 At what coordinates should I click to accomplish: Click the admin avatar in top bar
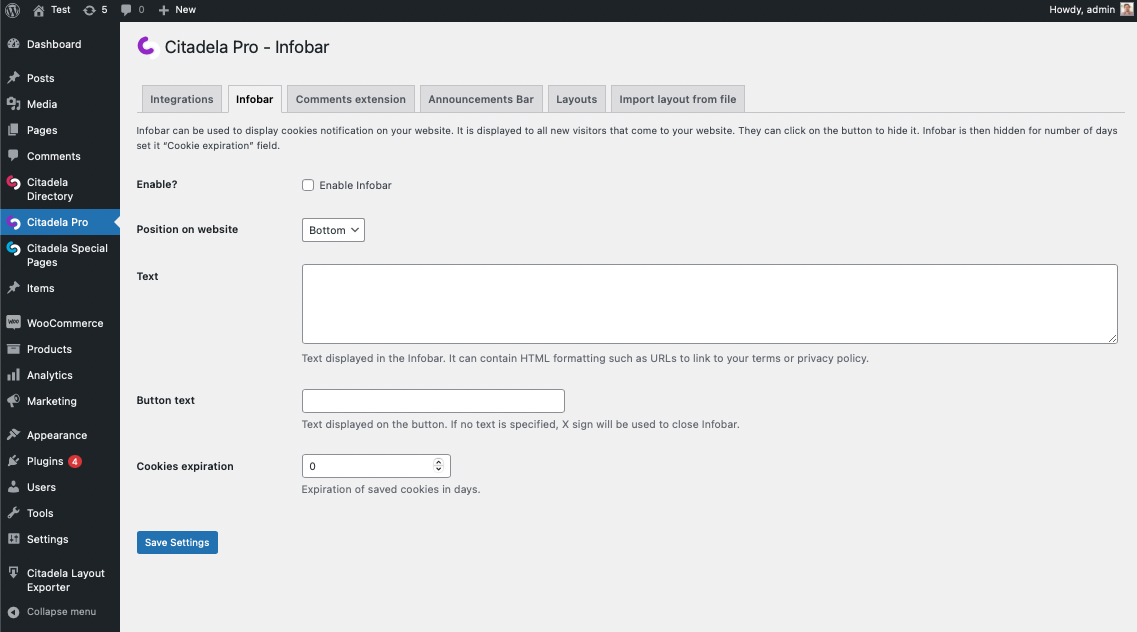pos(1126,10)
